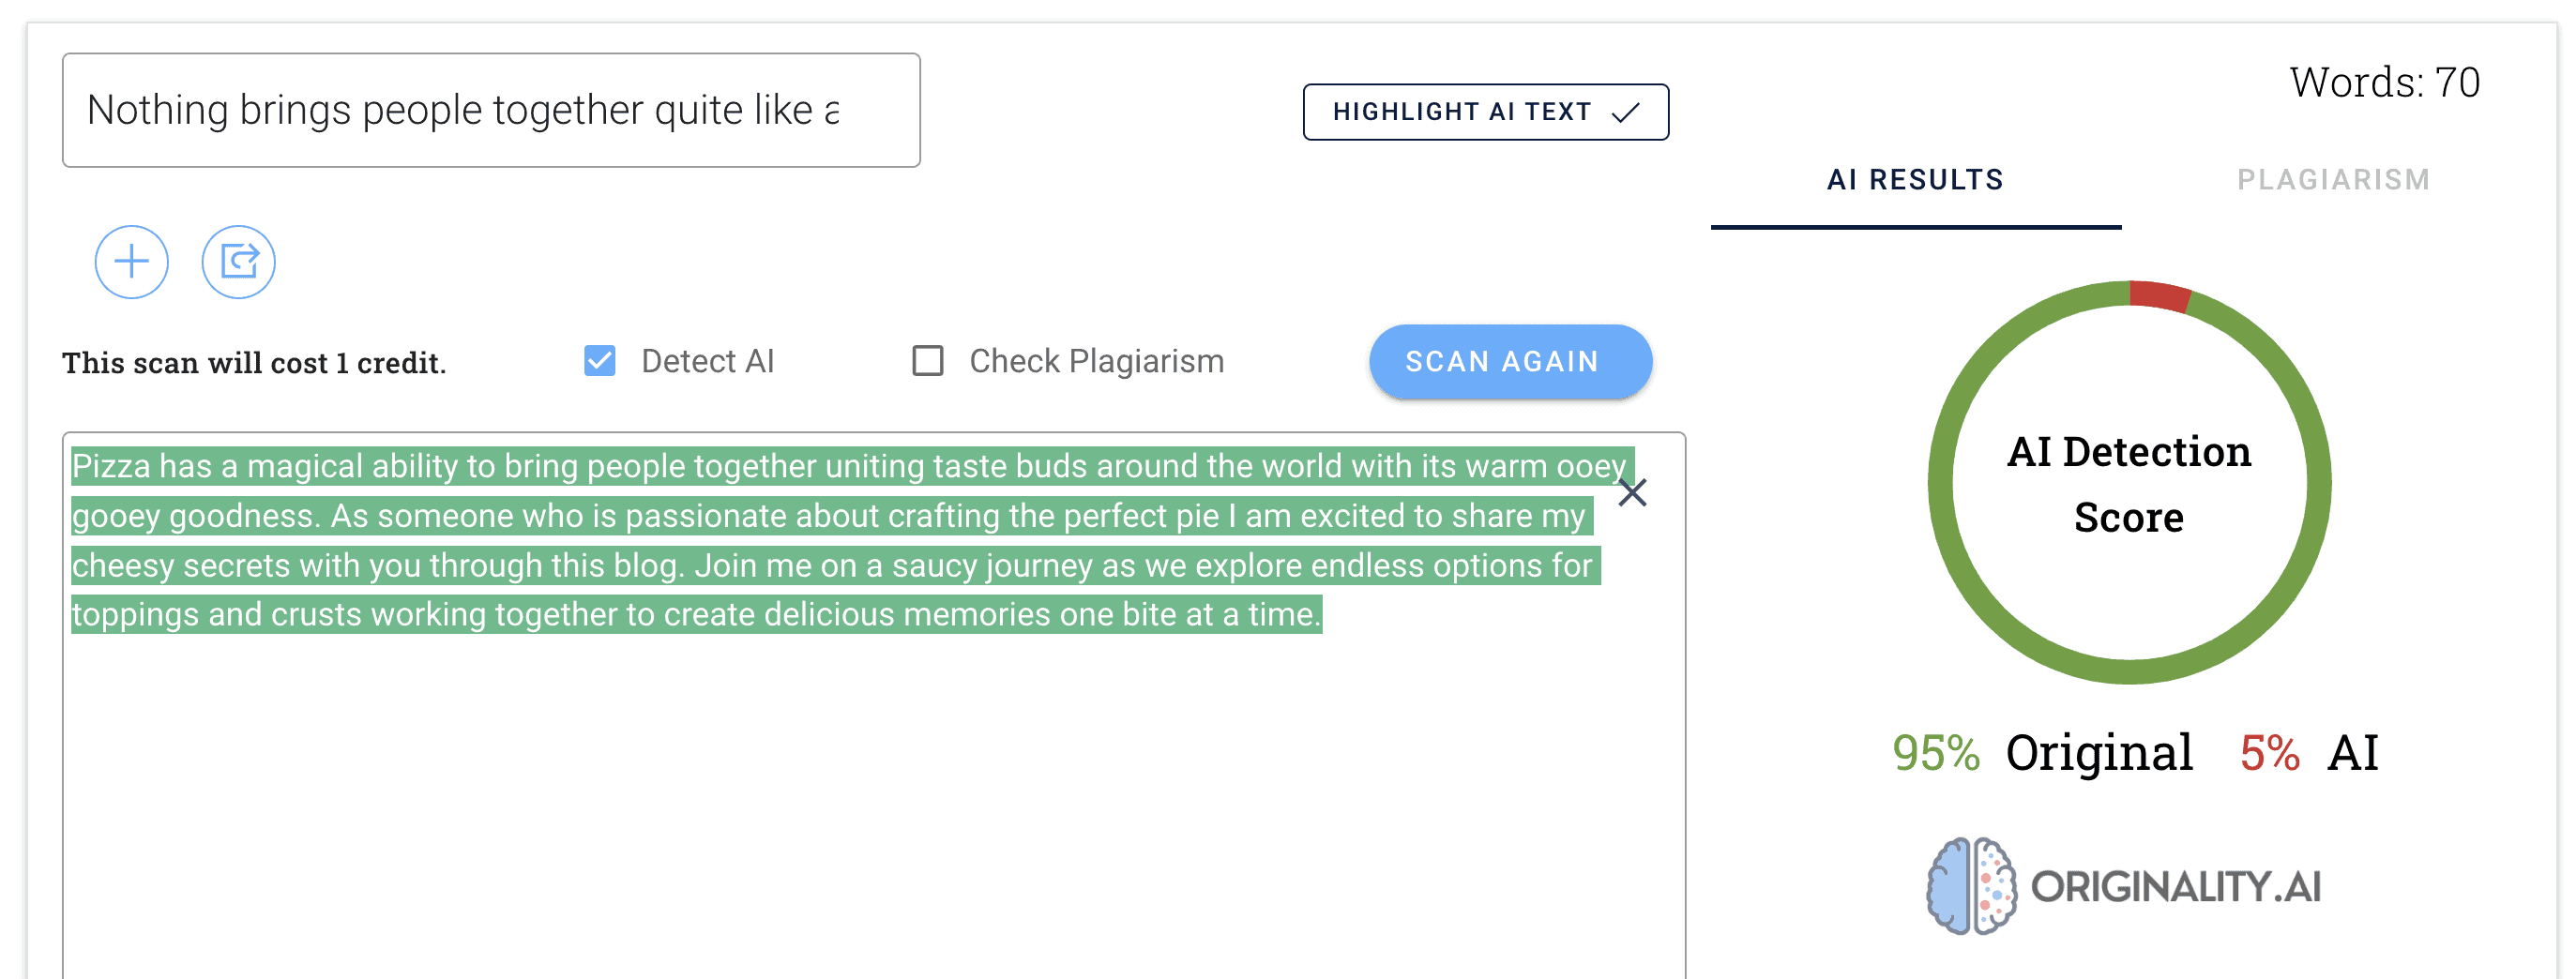The height and width of the screenshot is (979, 2576).
Task: Click the ORIGINALITY.AI wordmark text
Action: (2175, 887)
